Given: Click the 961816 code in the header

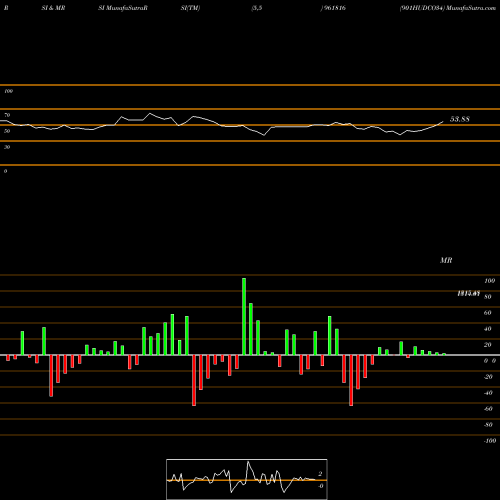Looking at the screenshot, I should pos(334,8).
